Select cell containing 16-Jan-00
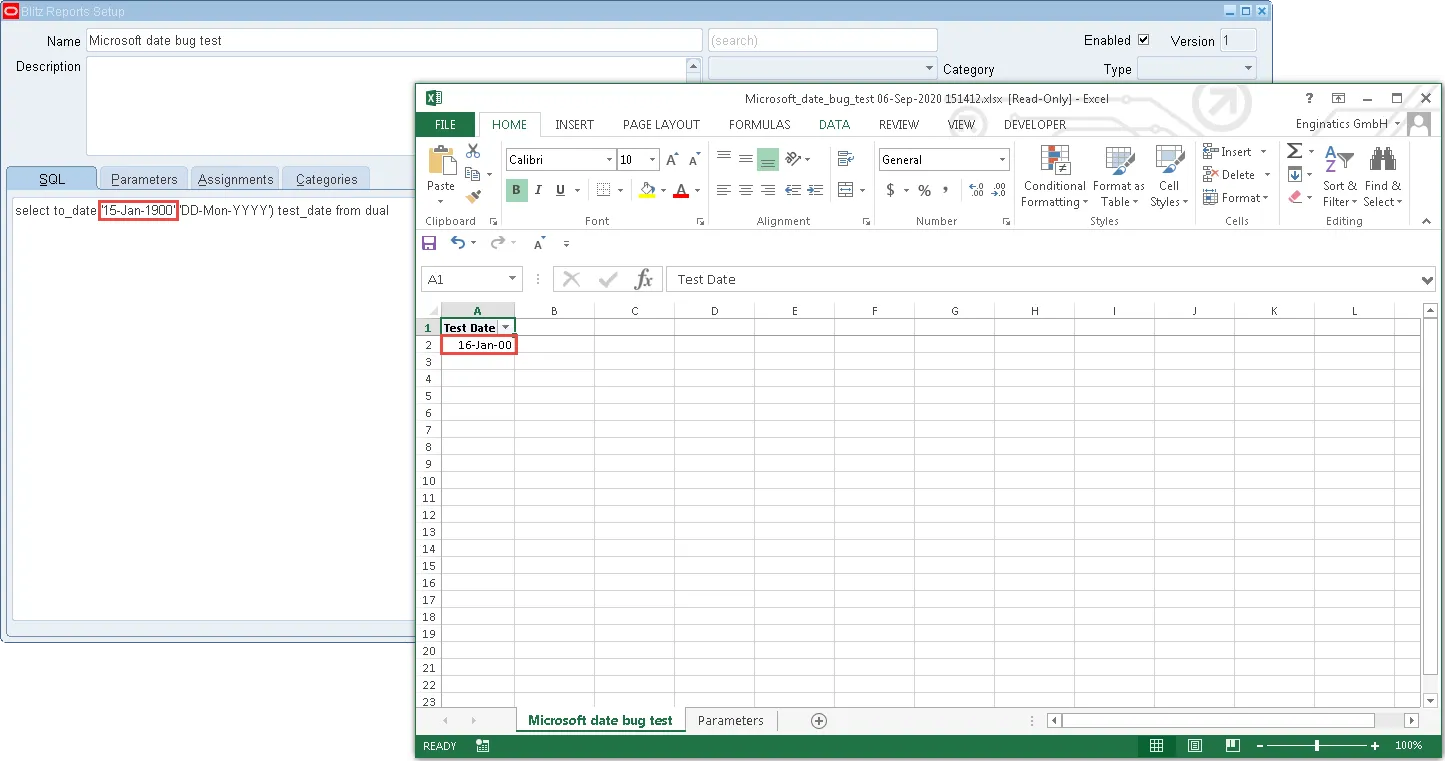Screen dimensions: 1445x761 478,345
